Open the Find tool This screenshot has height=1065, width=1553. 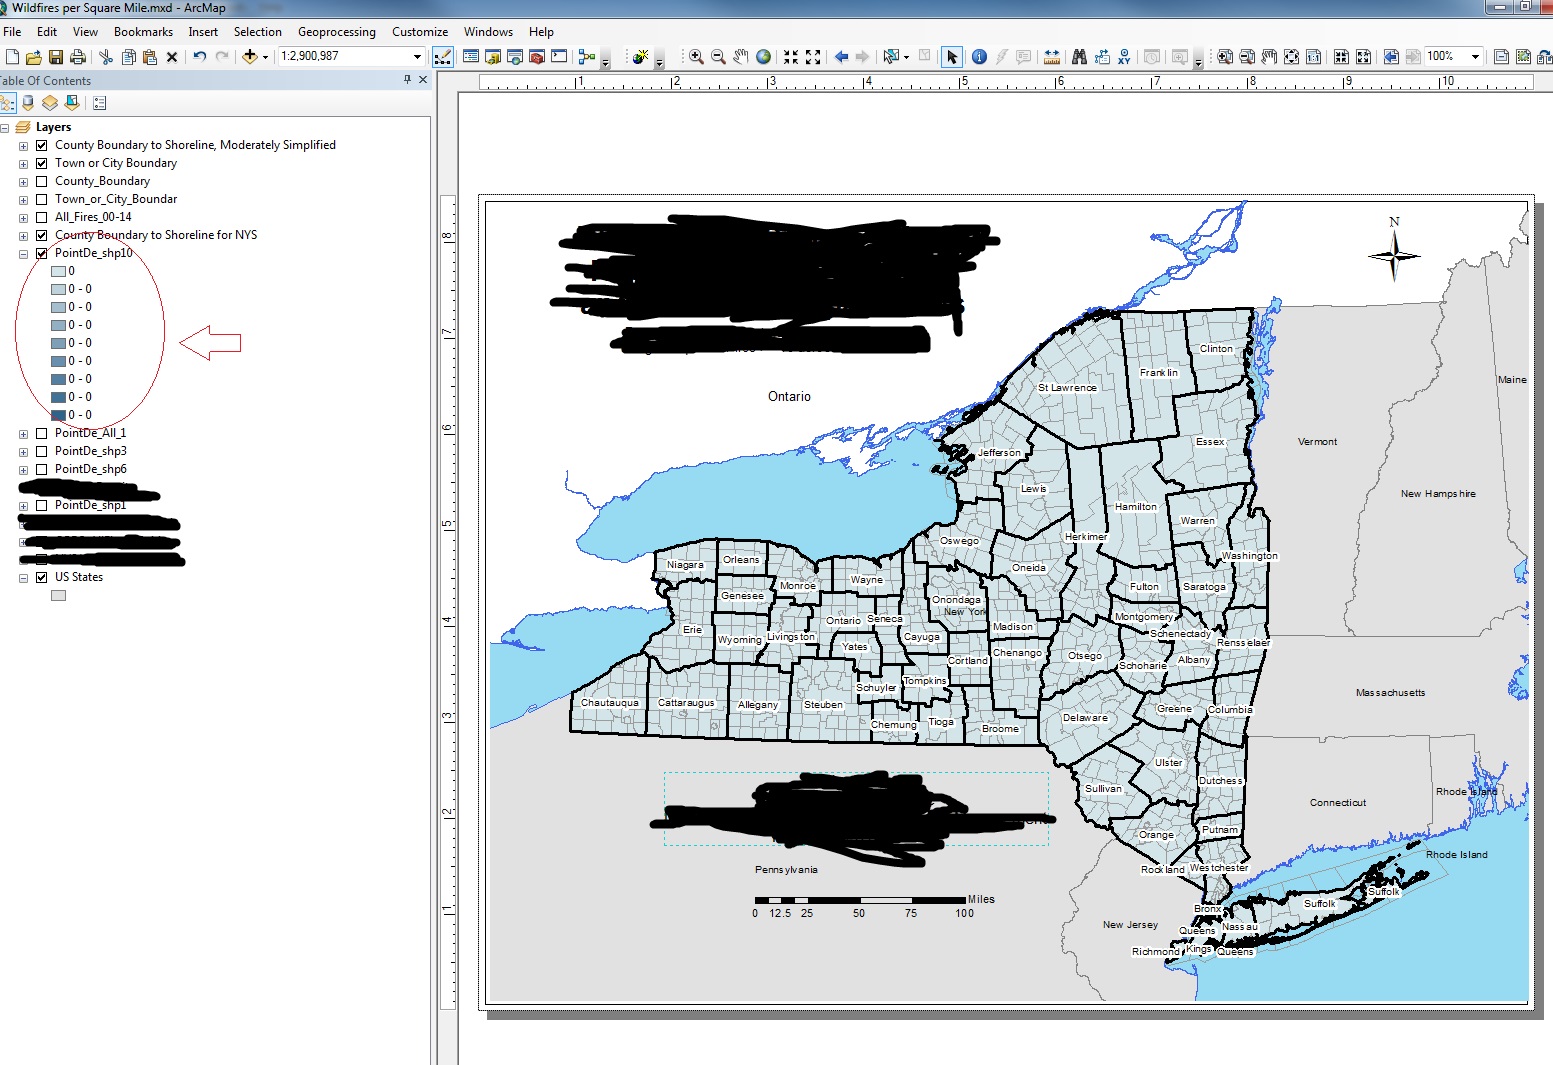[x=1078, y=57]
